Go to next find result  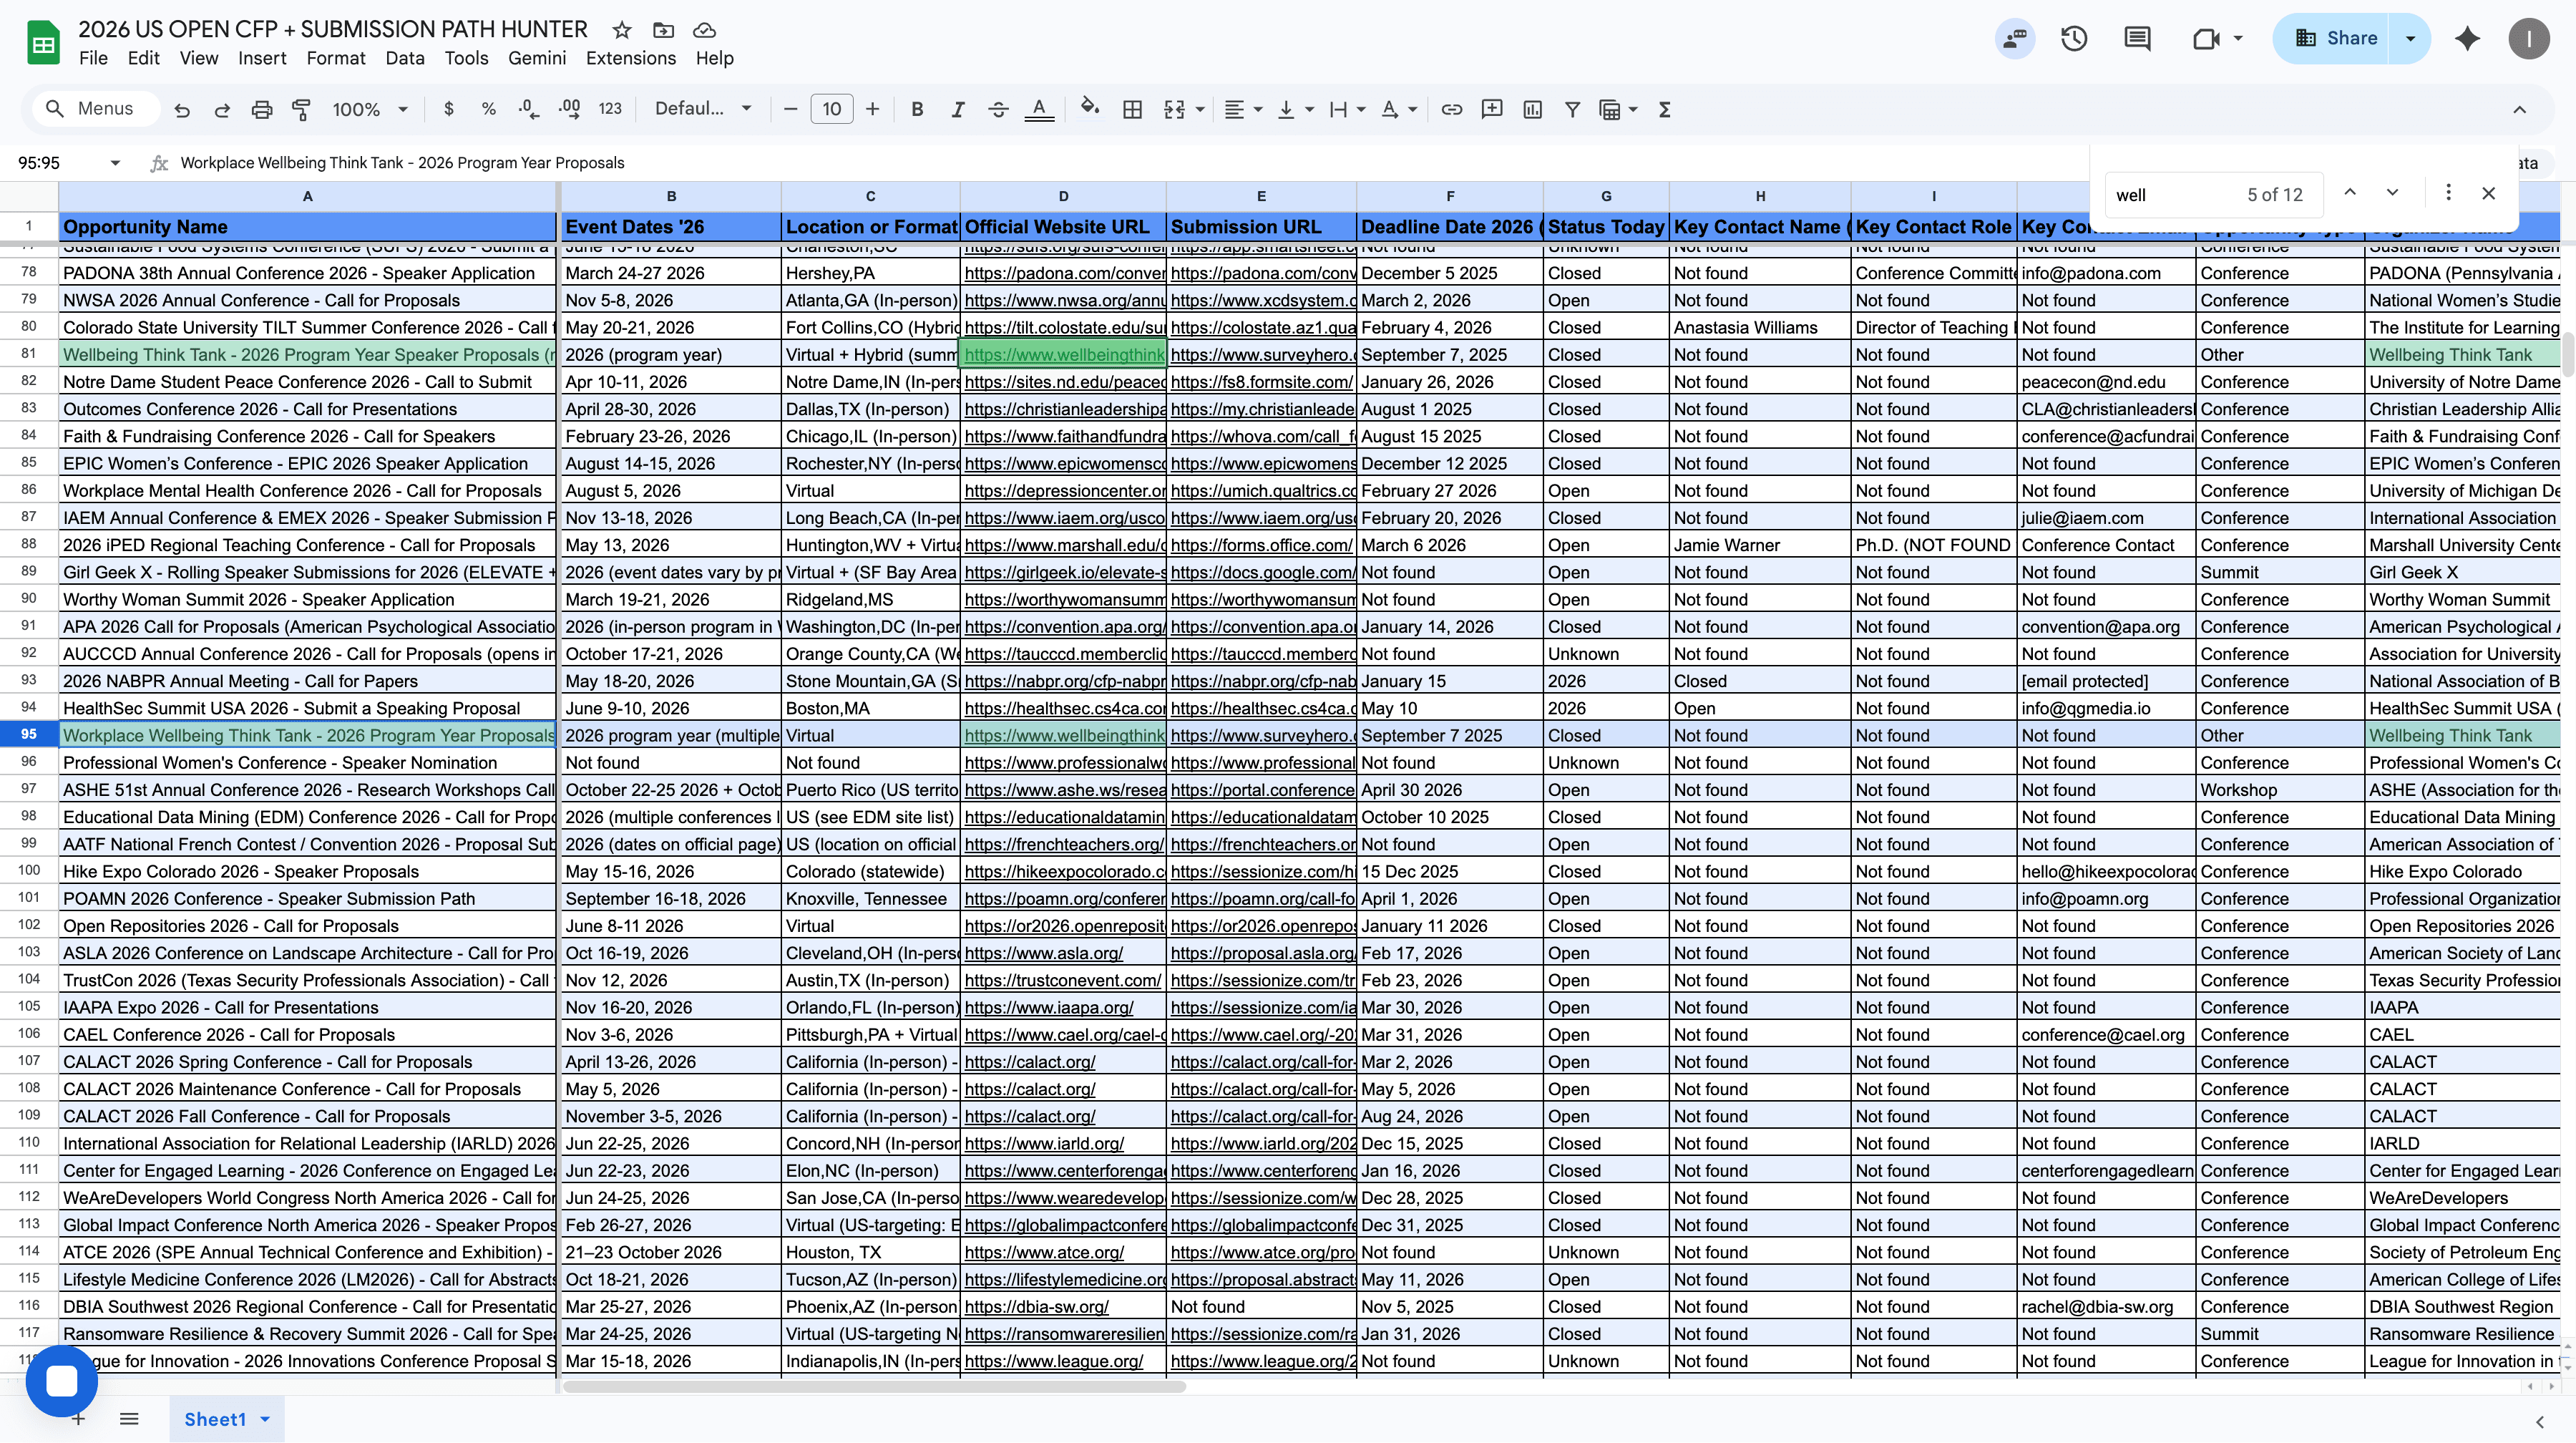[x=2392, y=193]
